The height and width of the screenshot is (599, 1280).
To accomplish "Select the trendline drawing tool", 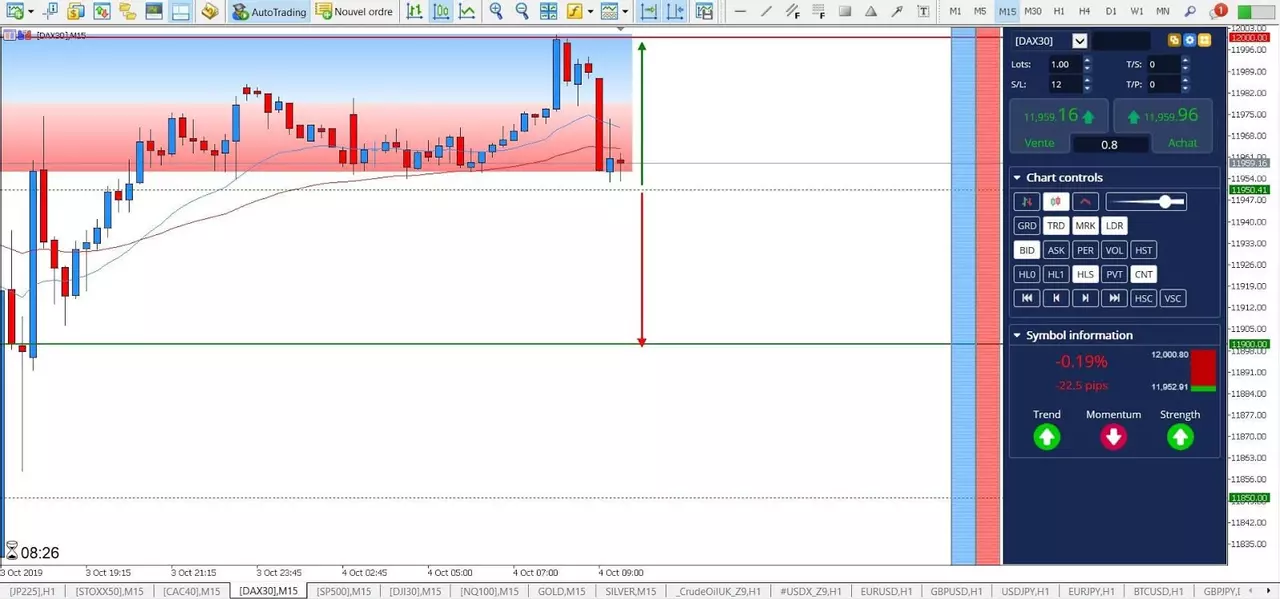I will [x=766, y=11].
